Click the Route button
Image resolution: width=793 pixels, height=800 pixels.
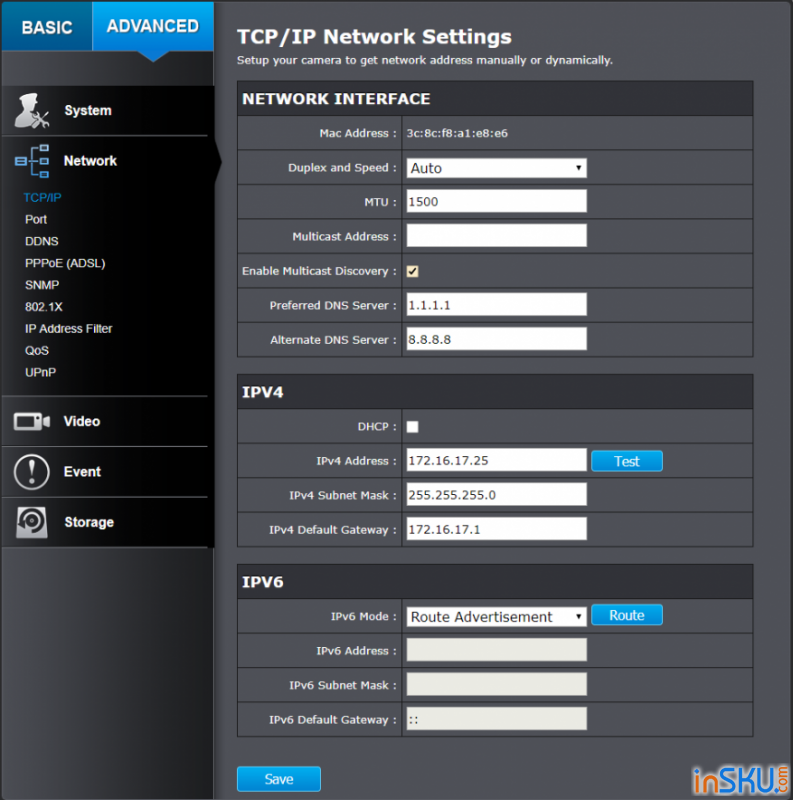point(627,615)
